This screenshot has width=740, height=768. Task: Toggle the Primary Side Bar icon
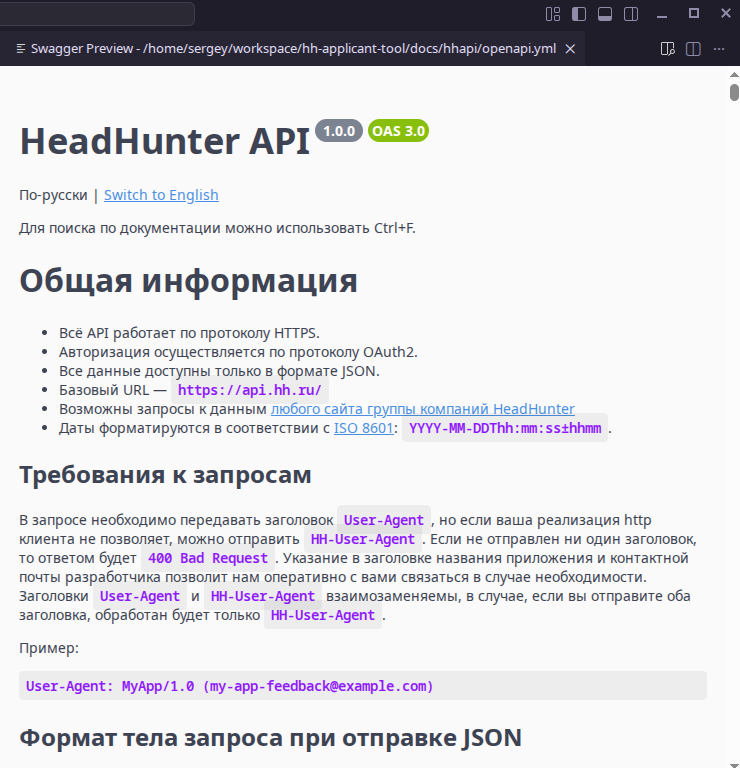(x=579, y=14)
